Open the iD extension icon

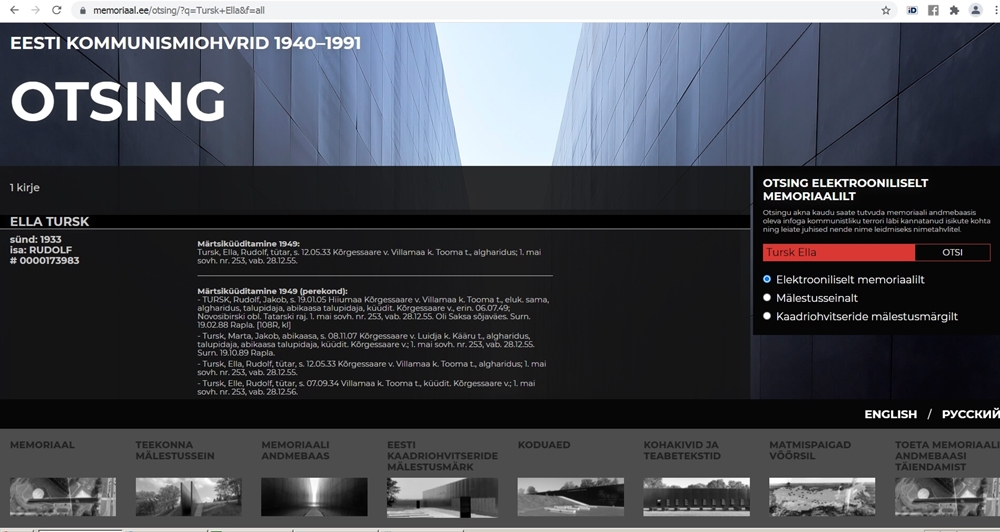pyautogui.click(x=912, y=10)
